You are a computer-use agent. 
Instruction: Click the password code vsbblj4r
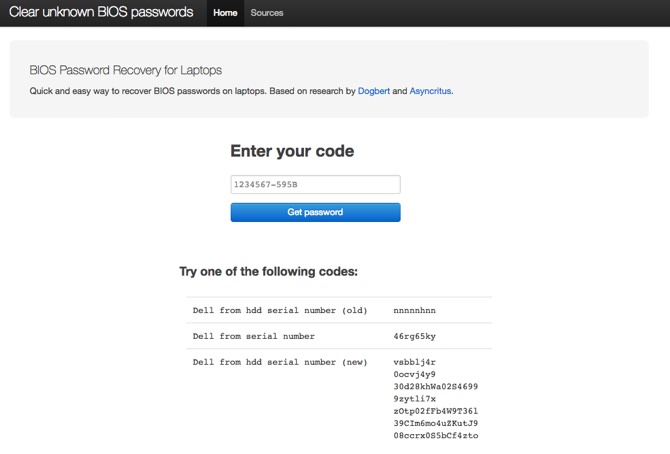click(x=414, y=362)
